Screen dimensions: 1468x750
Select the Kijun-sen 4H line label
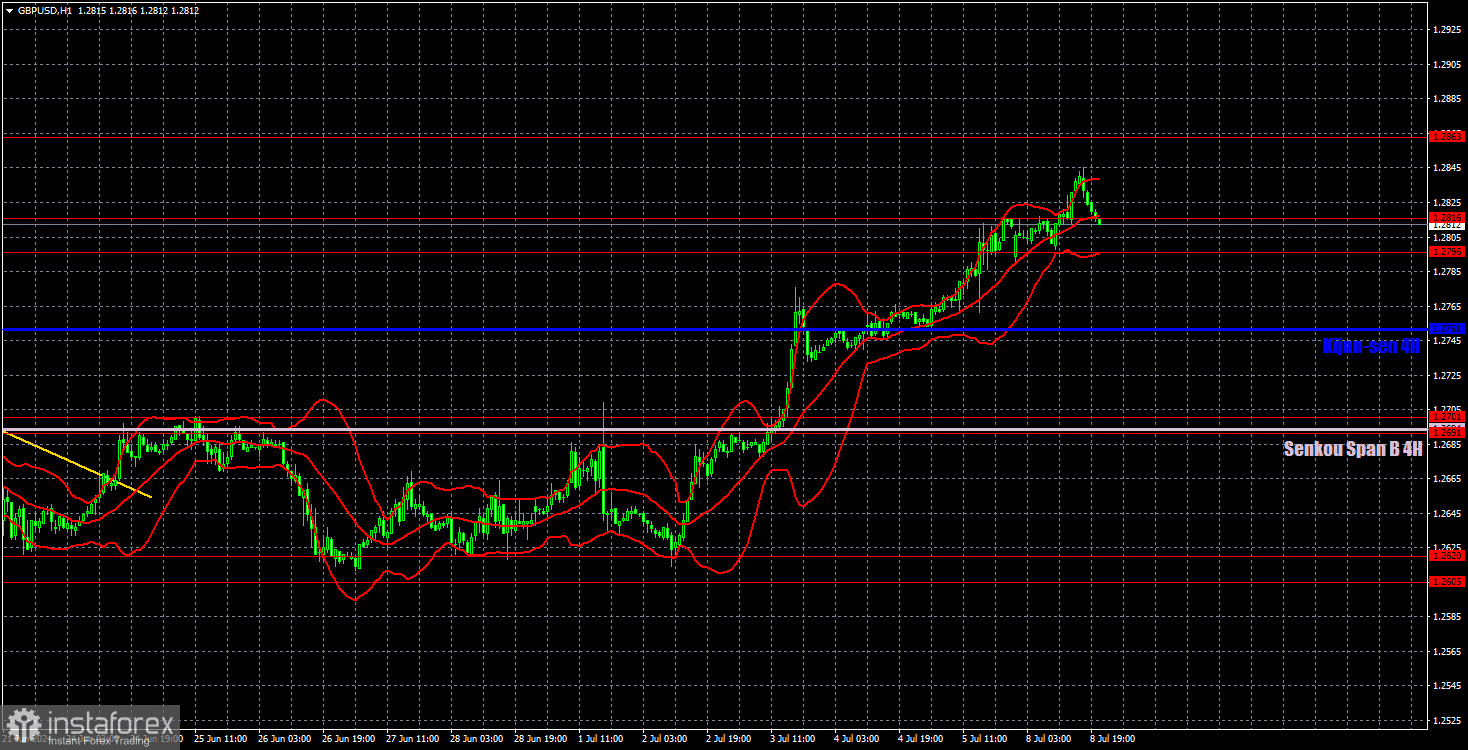(1370, 347)
